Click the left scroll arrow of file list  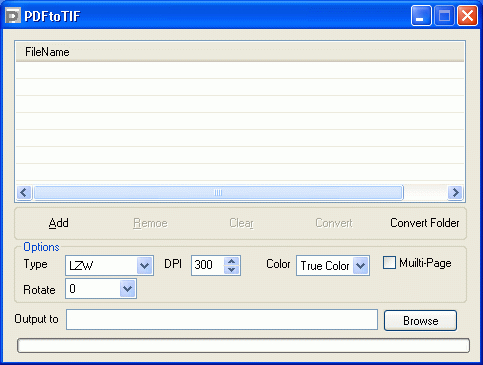24,192
